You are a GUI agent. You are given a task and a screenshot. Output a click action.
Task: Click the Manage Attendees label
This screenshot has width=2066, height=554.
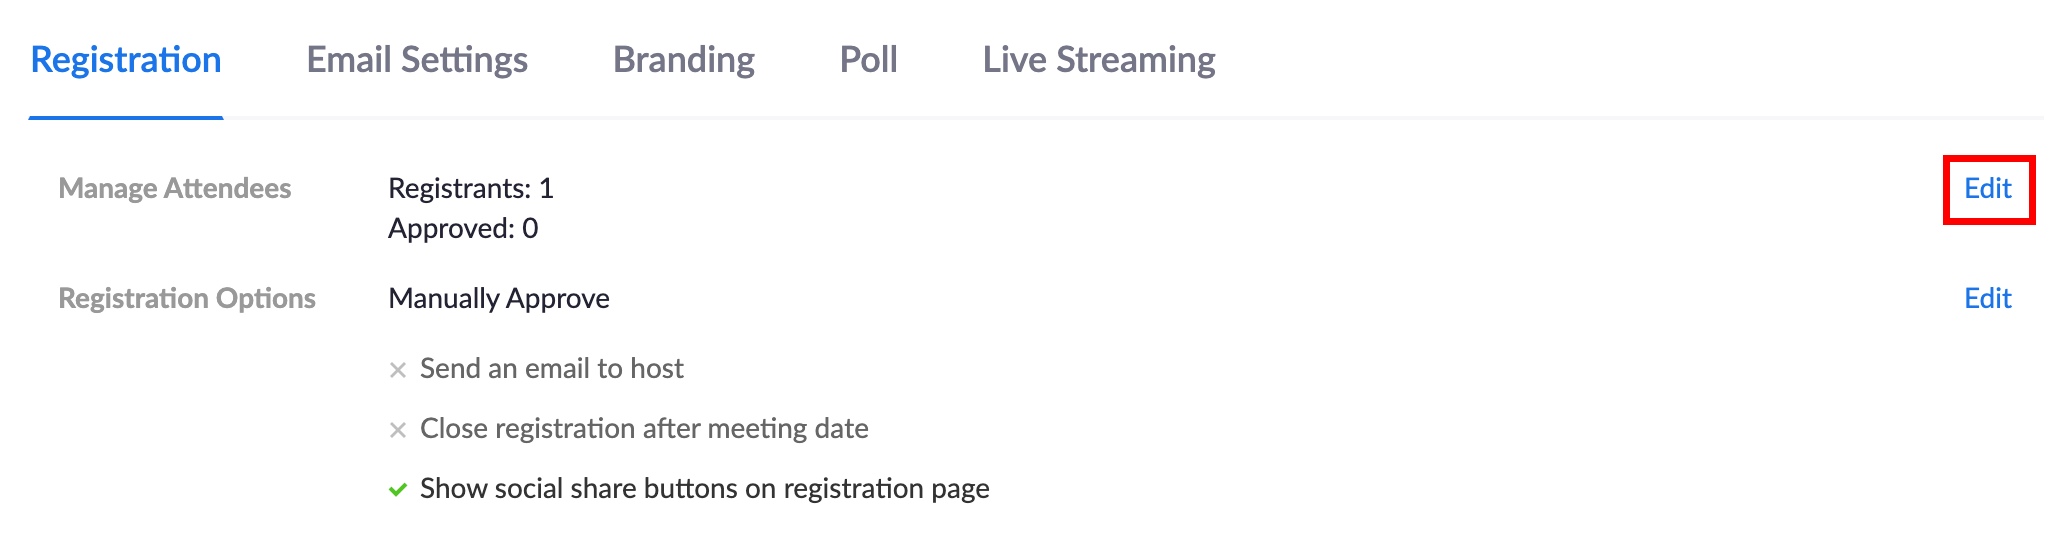pyautogui.click(x=175, y=189)
